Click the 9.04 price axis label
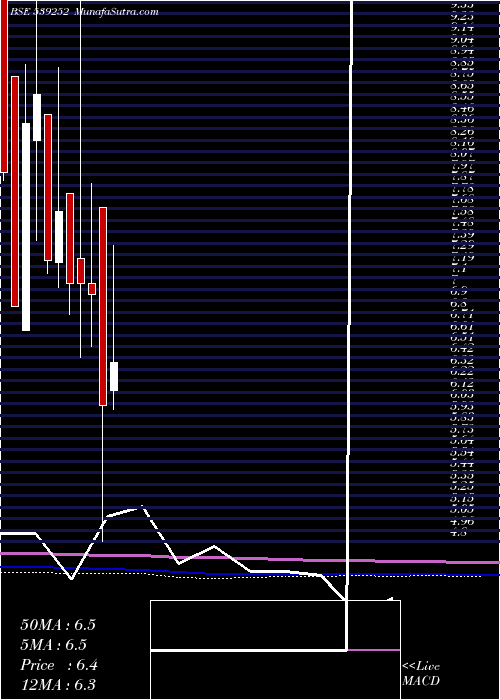 pos(462,40)
